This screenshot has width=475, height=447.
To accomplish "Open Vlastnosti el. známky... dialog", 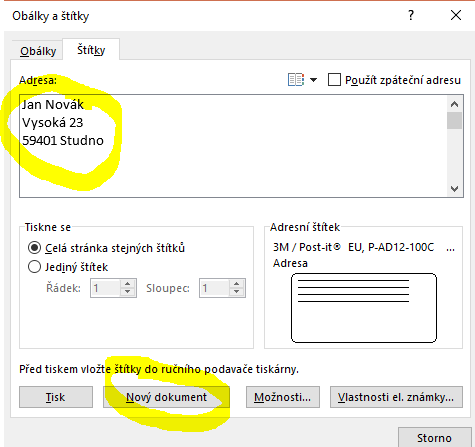I will click(396, 397).
